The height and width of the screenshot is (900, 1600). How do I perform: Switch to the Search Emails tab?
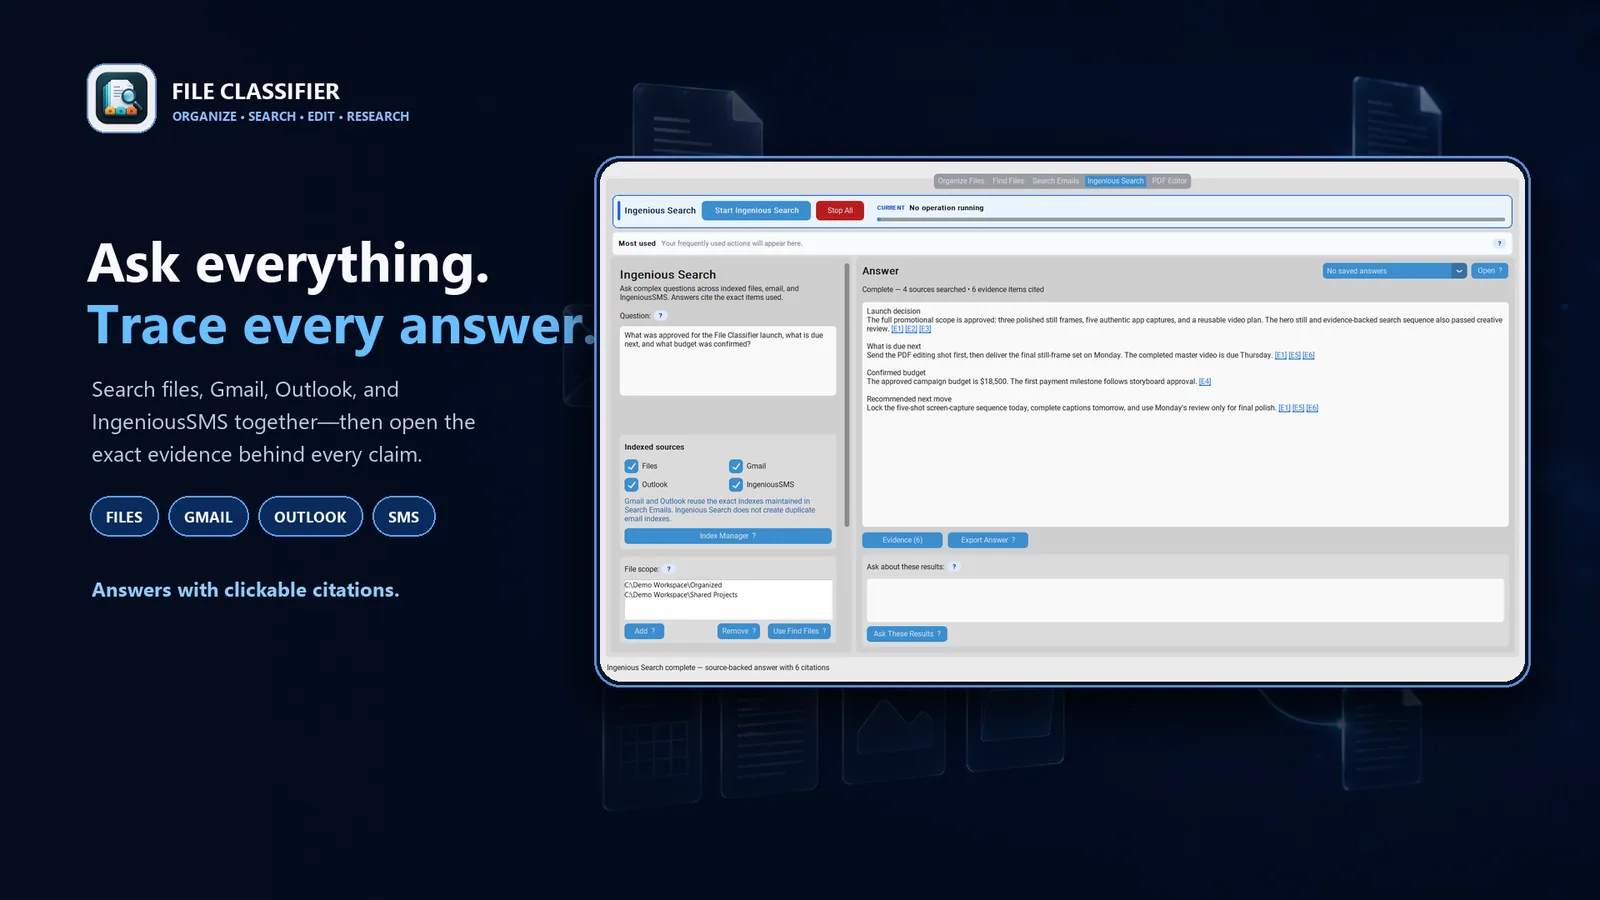pos(1056,181)
